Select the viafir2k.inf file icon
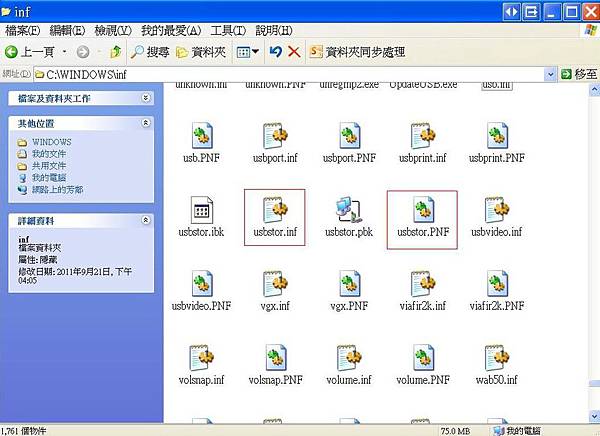 pos(423,284)
